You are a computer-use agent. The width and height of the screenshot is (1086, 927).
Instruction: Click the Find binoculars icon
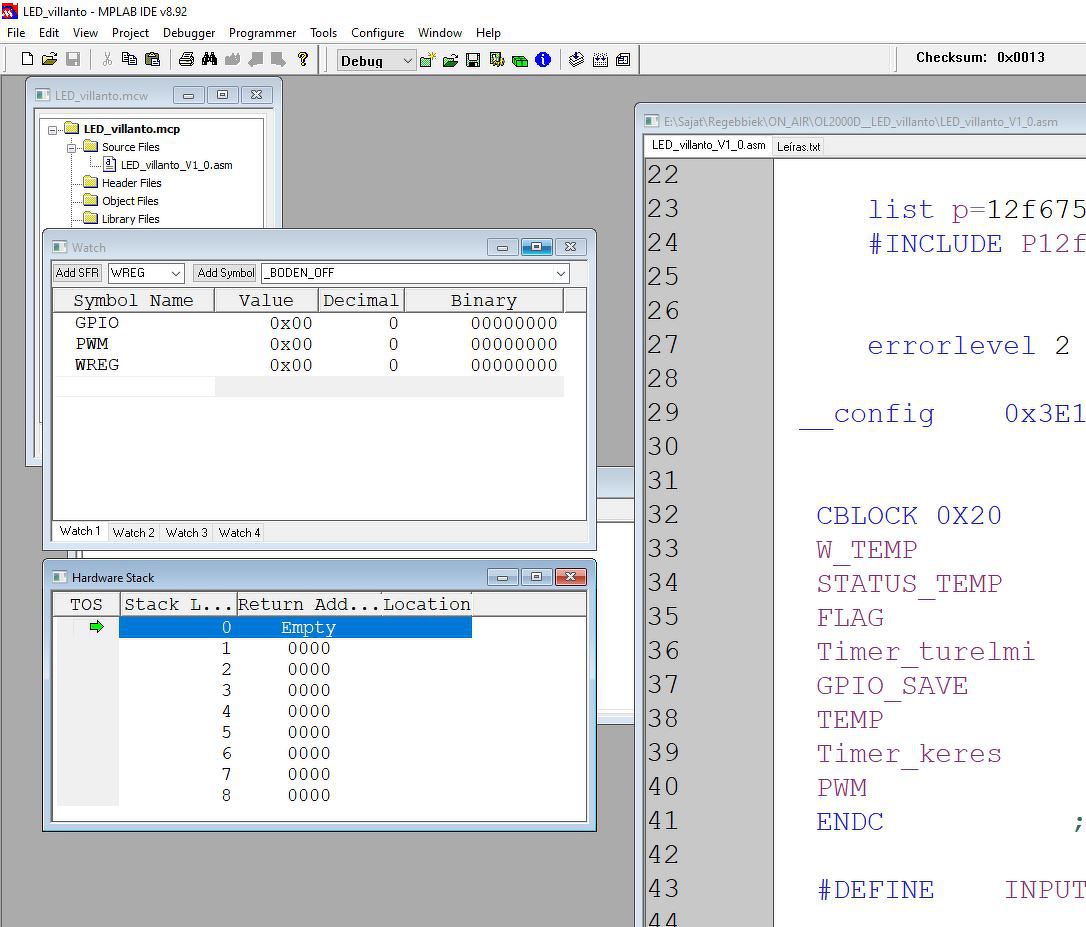coord(209,60)
